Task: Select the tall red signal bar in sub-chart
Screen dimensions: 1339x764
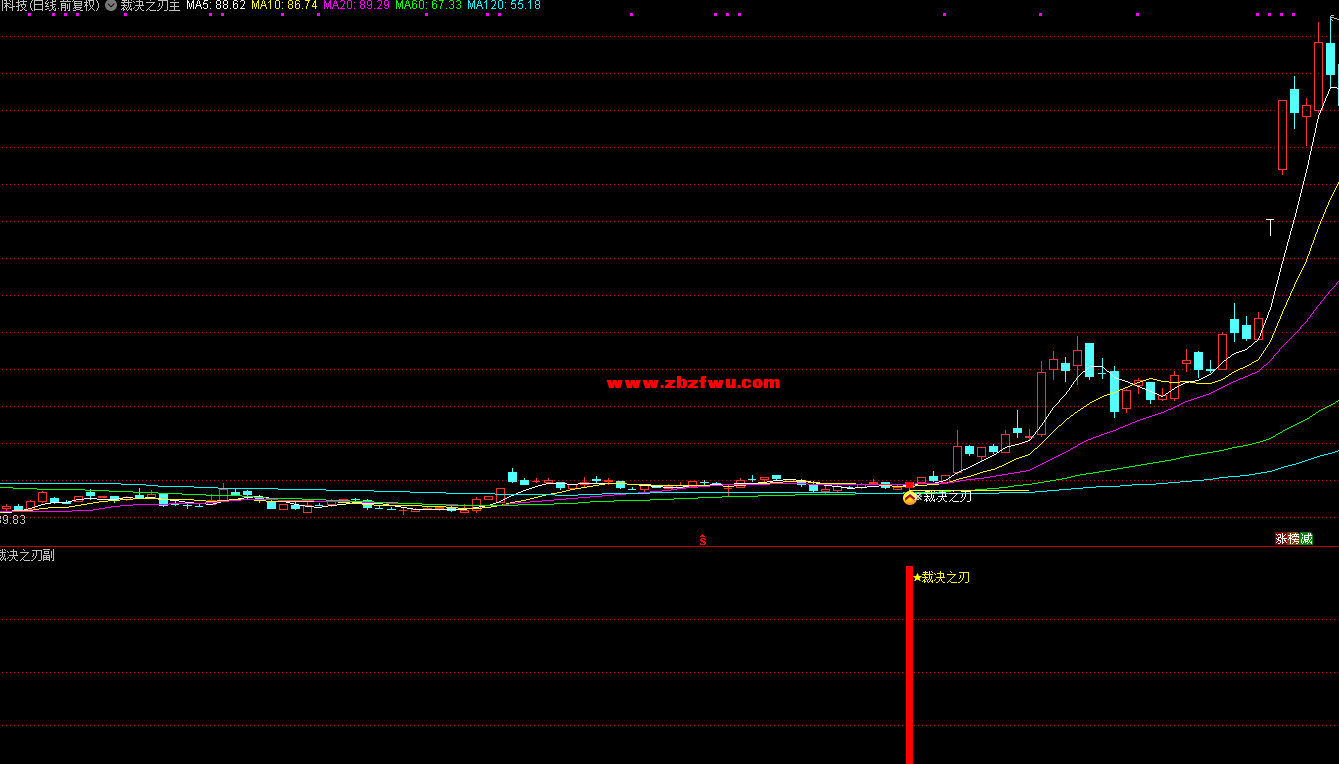Action: (x=909, y=665)
